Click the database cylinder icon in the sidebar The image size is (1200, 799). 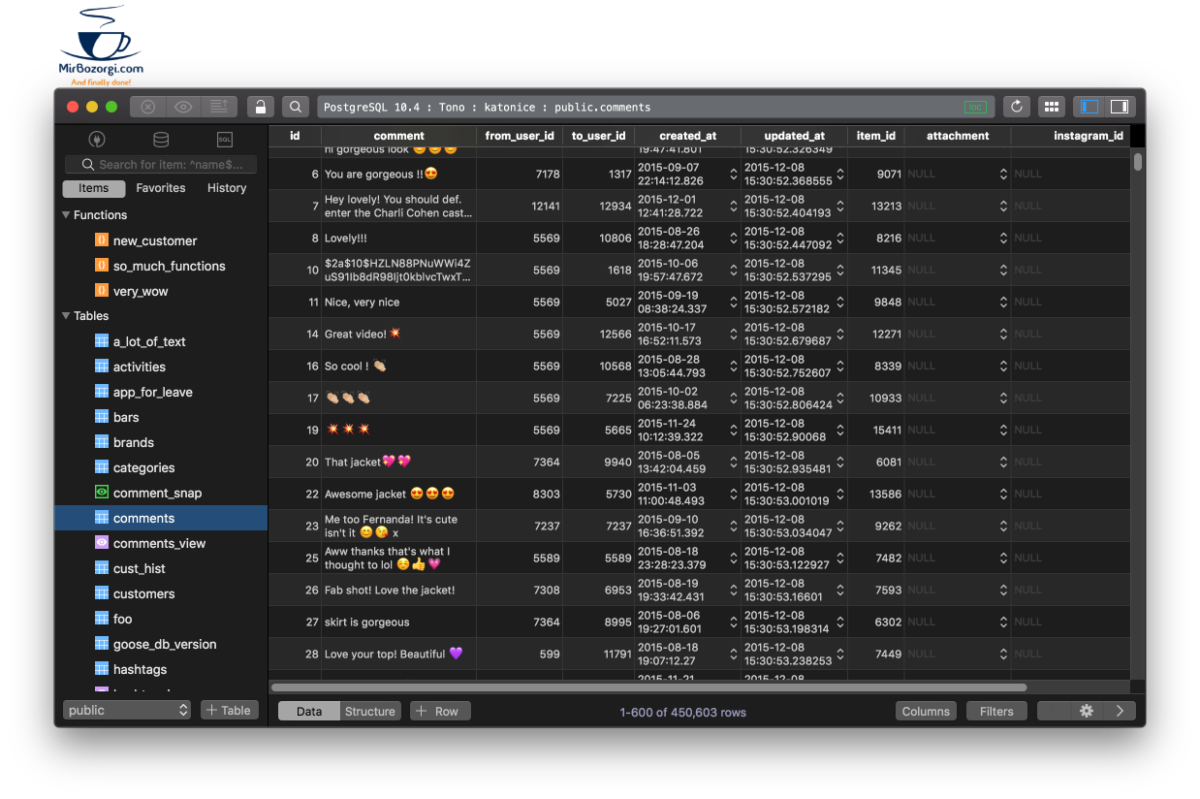pyautogui.click(x=161, y=140)
